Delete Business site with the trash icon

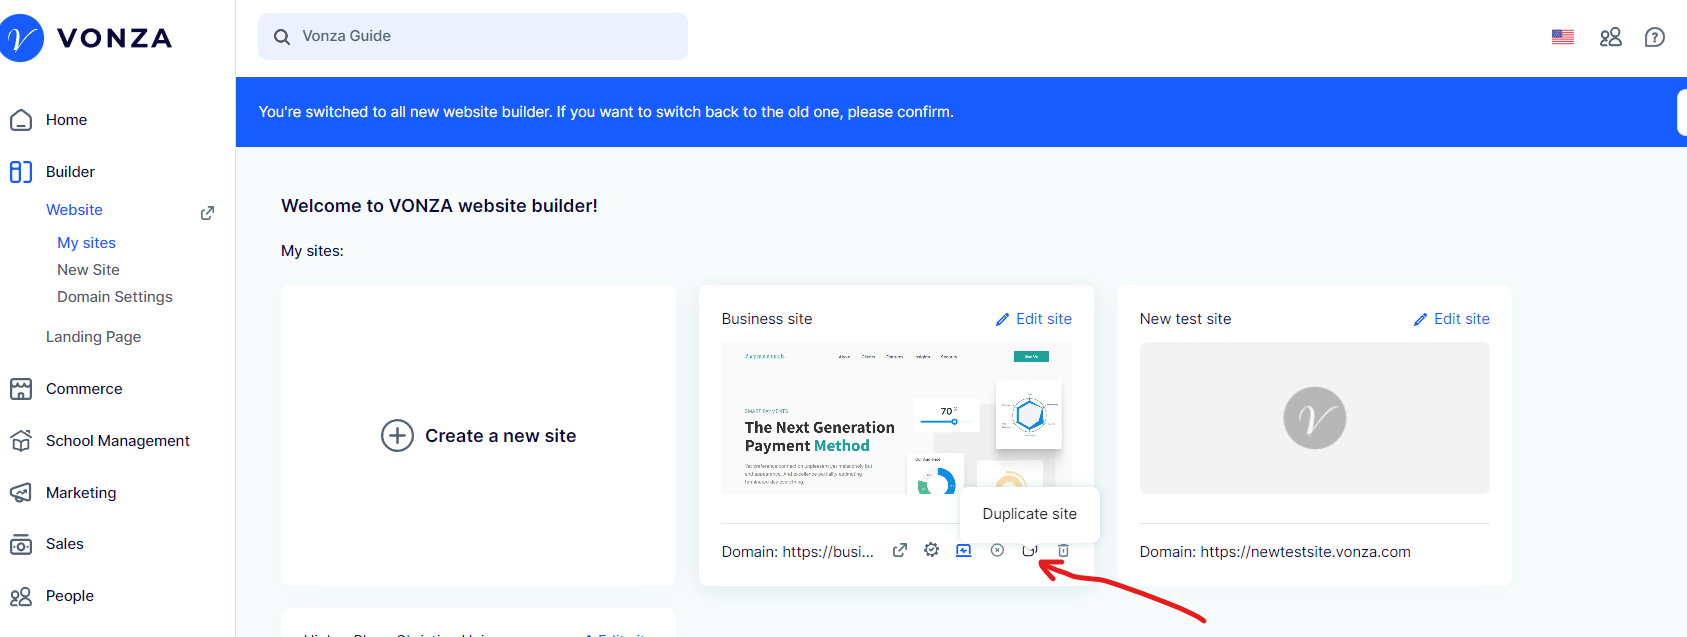click(1063, 550)
